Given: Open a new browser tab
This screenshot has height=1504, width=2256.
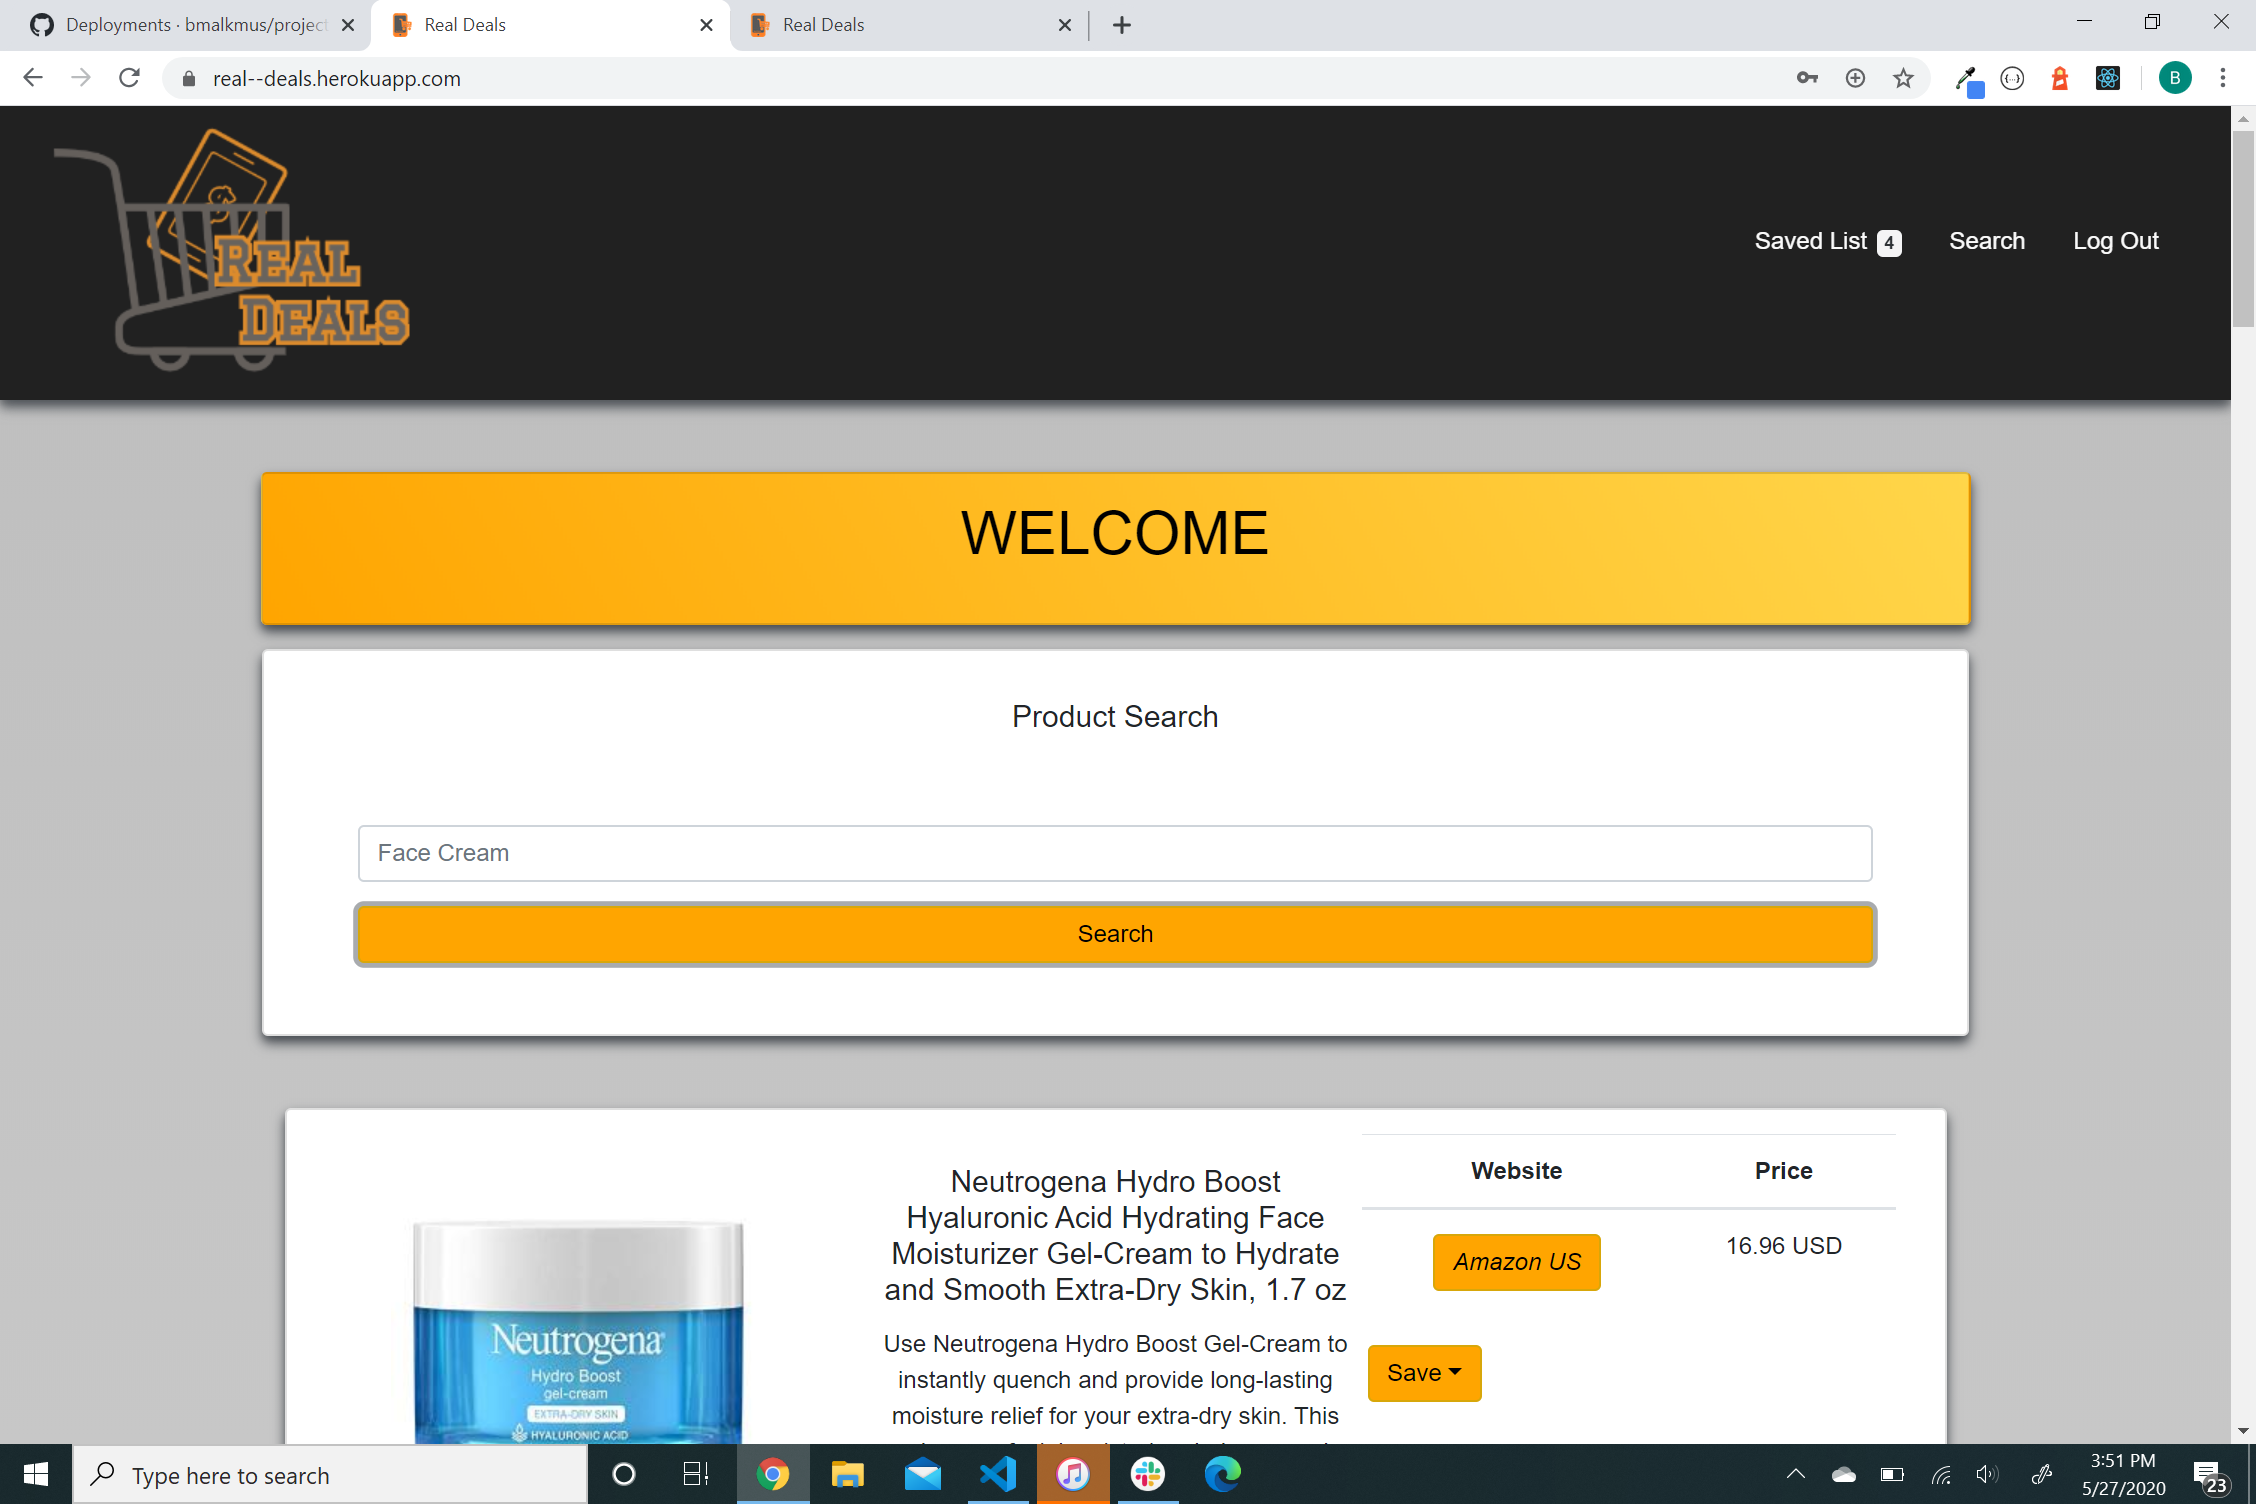Looking at the screenshot, I should 1122,25.
